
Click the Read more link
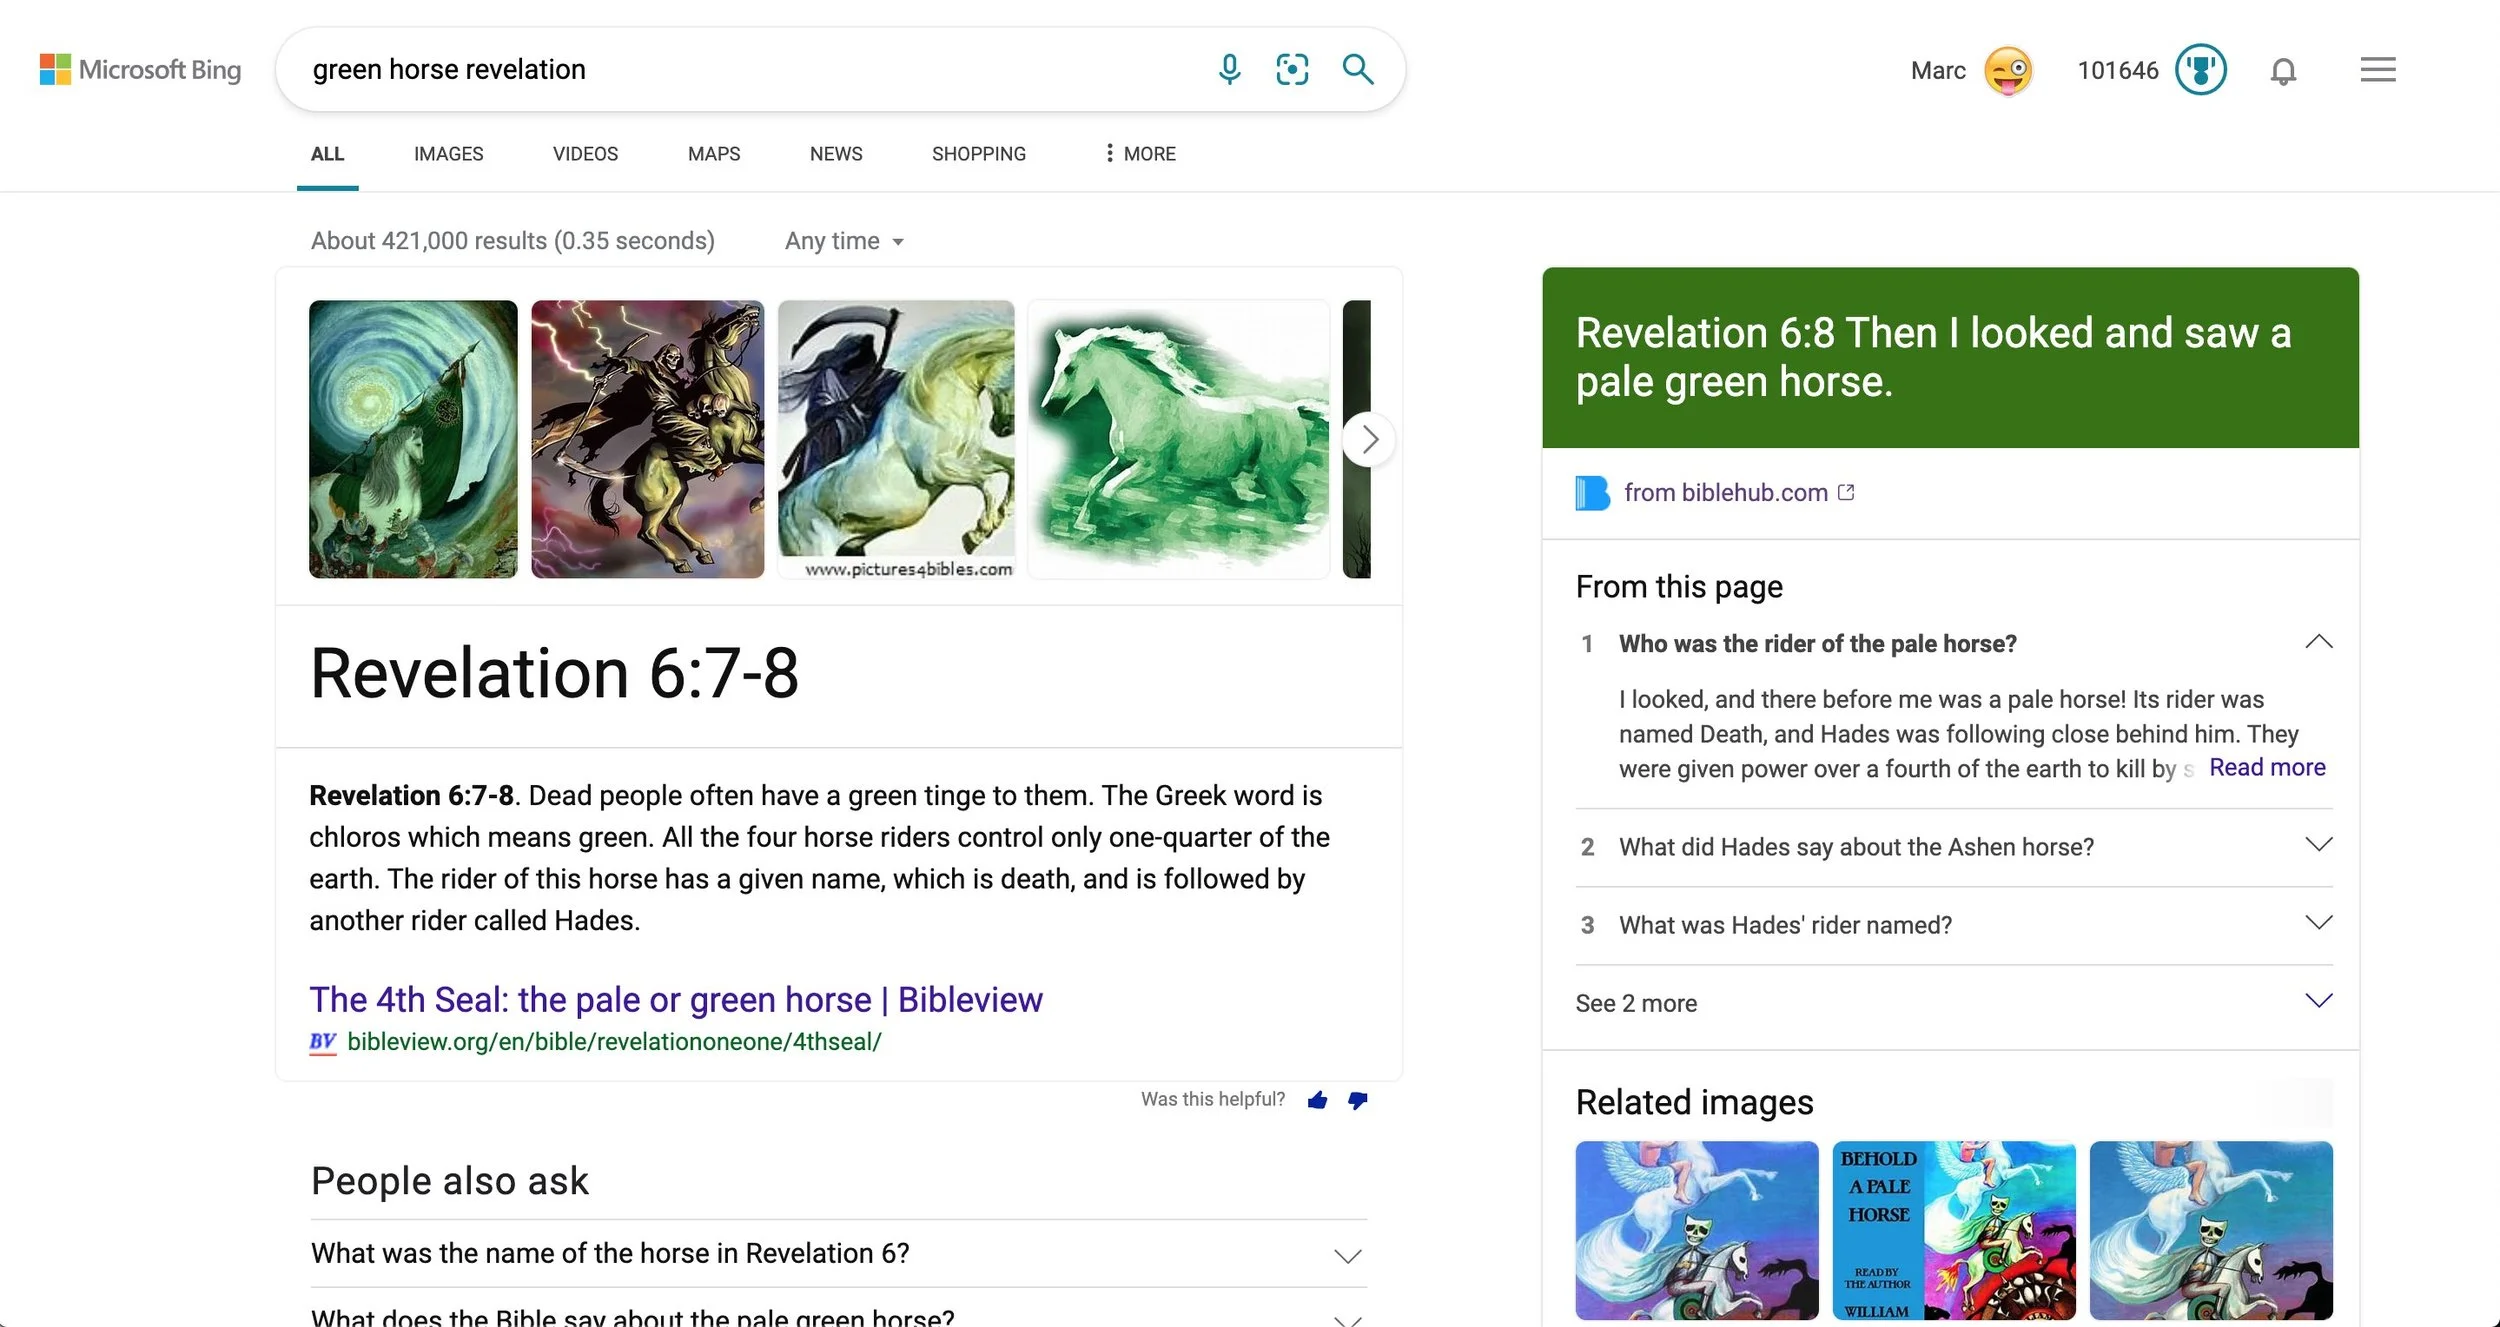point(2266,767)
